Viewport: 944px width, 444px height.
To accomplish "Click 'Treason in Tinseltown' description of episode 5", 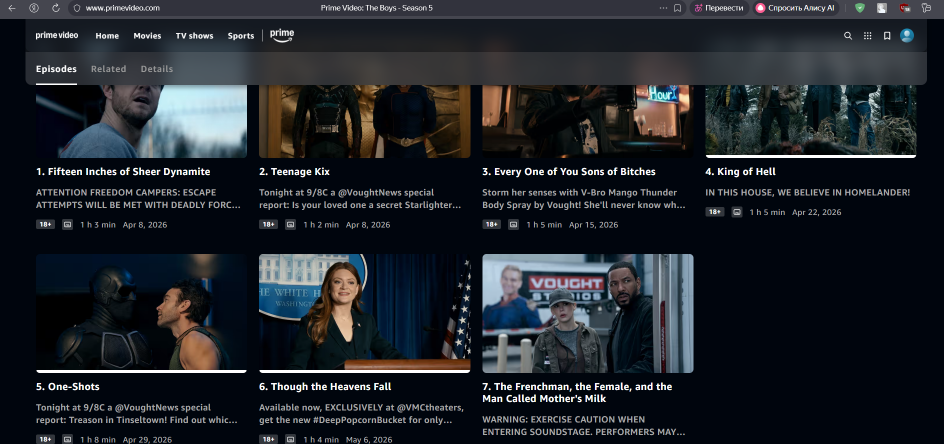I will pos(137,413).
